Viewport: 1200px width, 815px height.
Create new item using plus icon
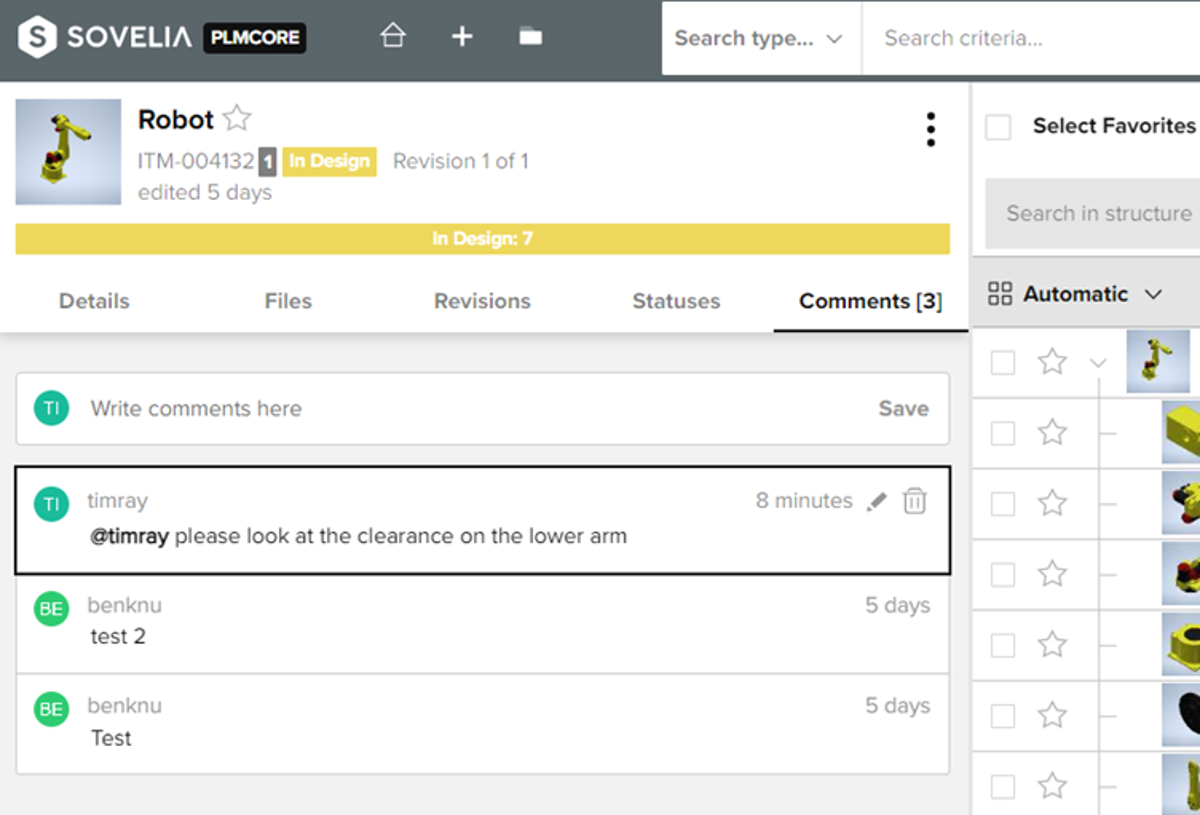[x=462, y=36]
